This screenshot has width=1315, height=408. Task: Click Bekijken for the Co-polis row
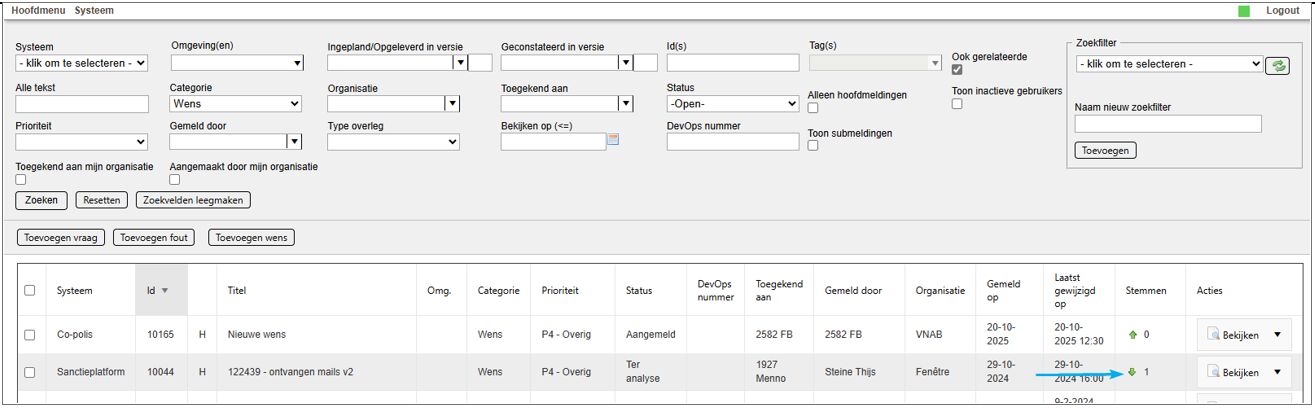click(x=1232, y=335)
